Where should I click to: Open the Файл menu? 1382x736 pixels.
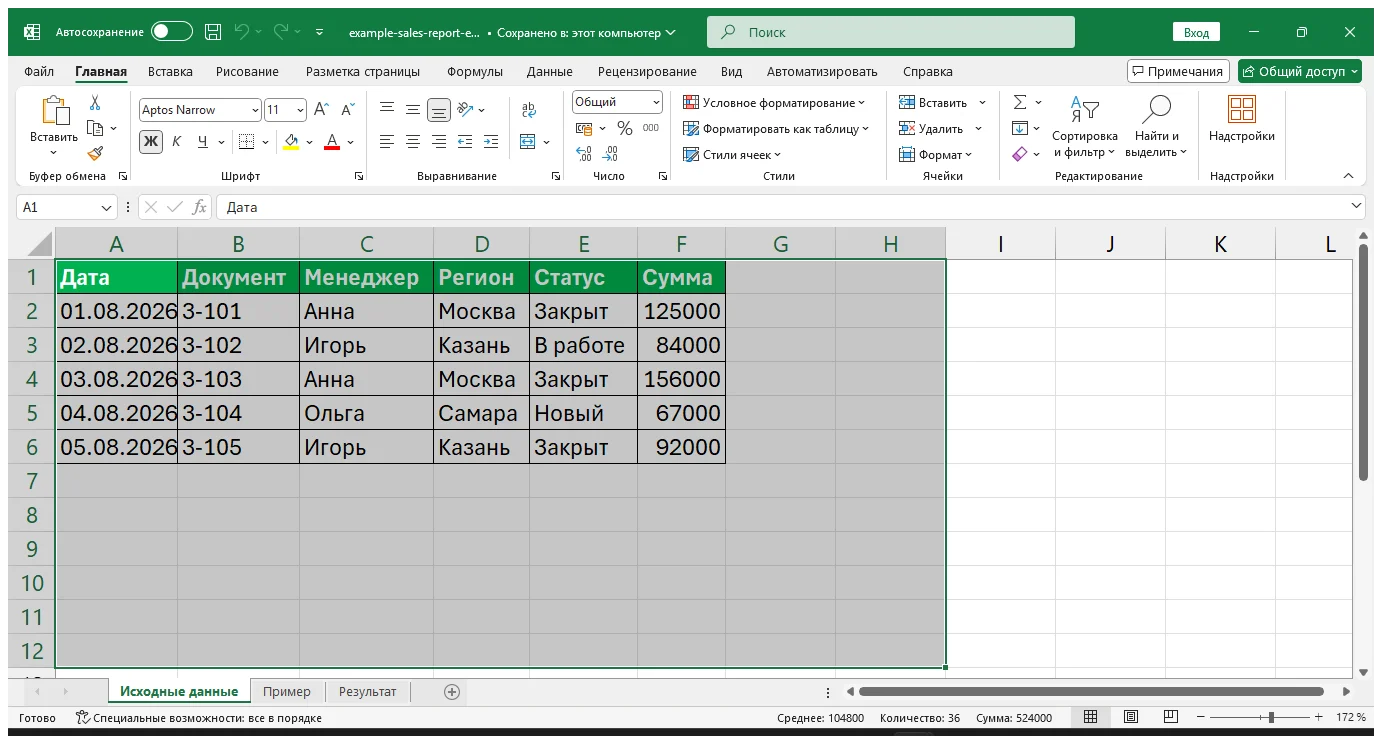click(x=39, y=72)
